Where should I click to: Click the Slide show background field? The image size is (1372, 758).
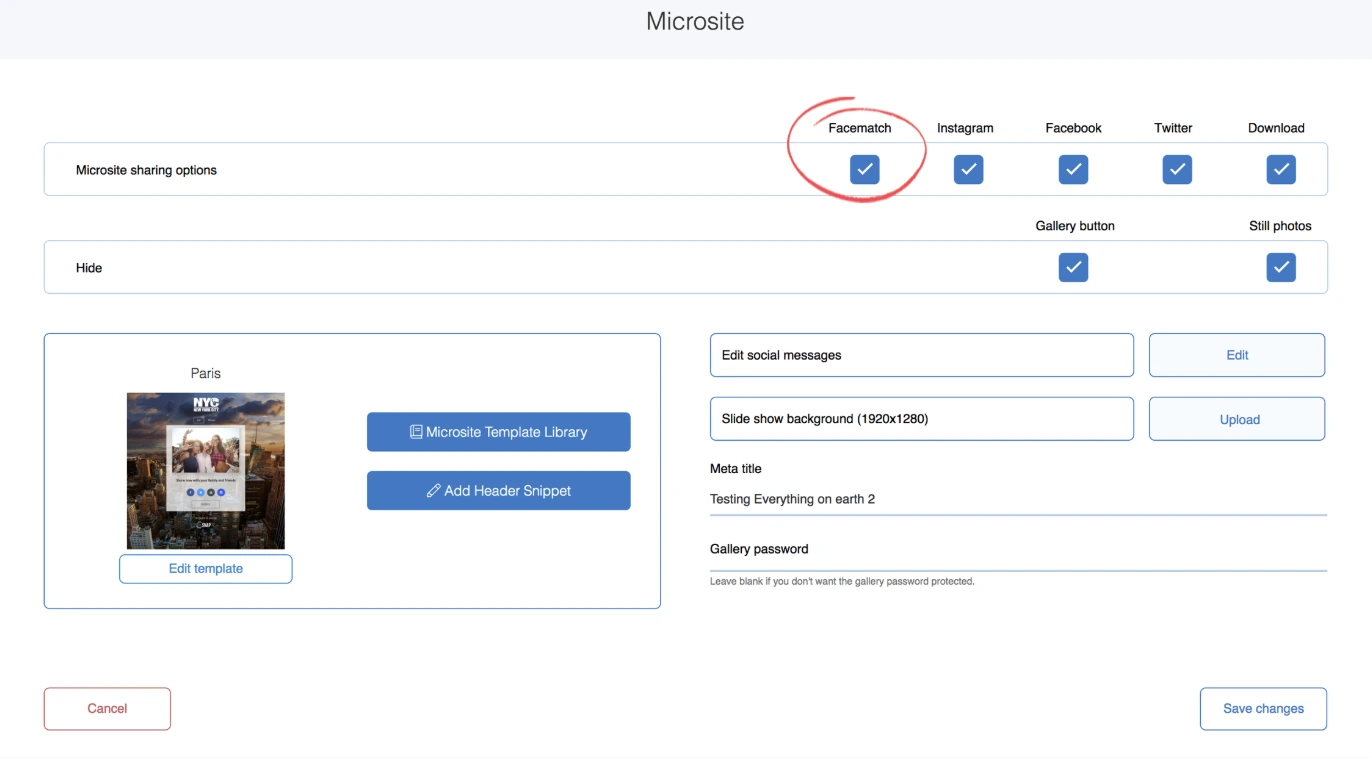coord(922,419)
